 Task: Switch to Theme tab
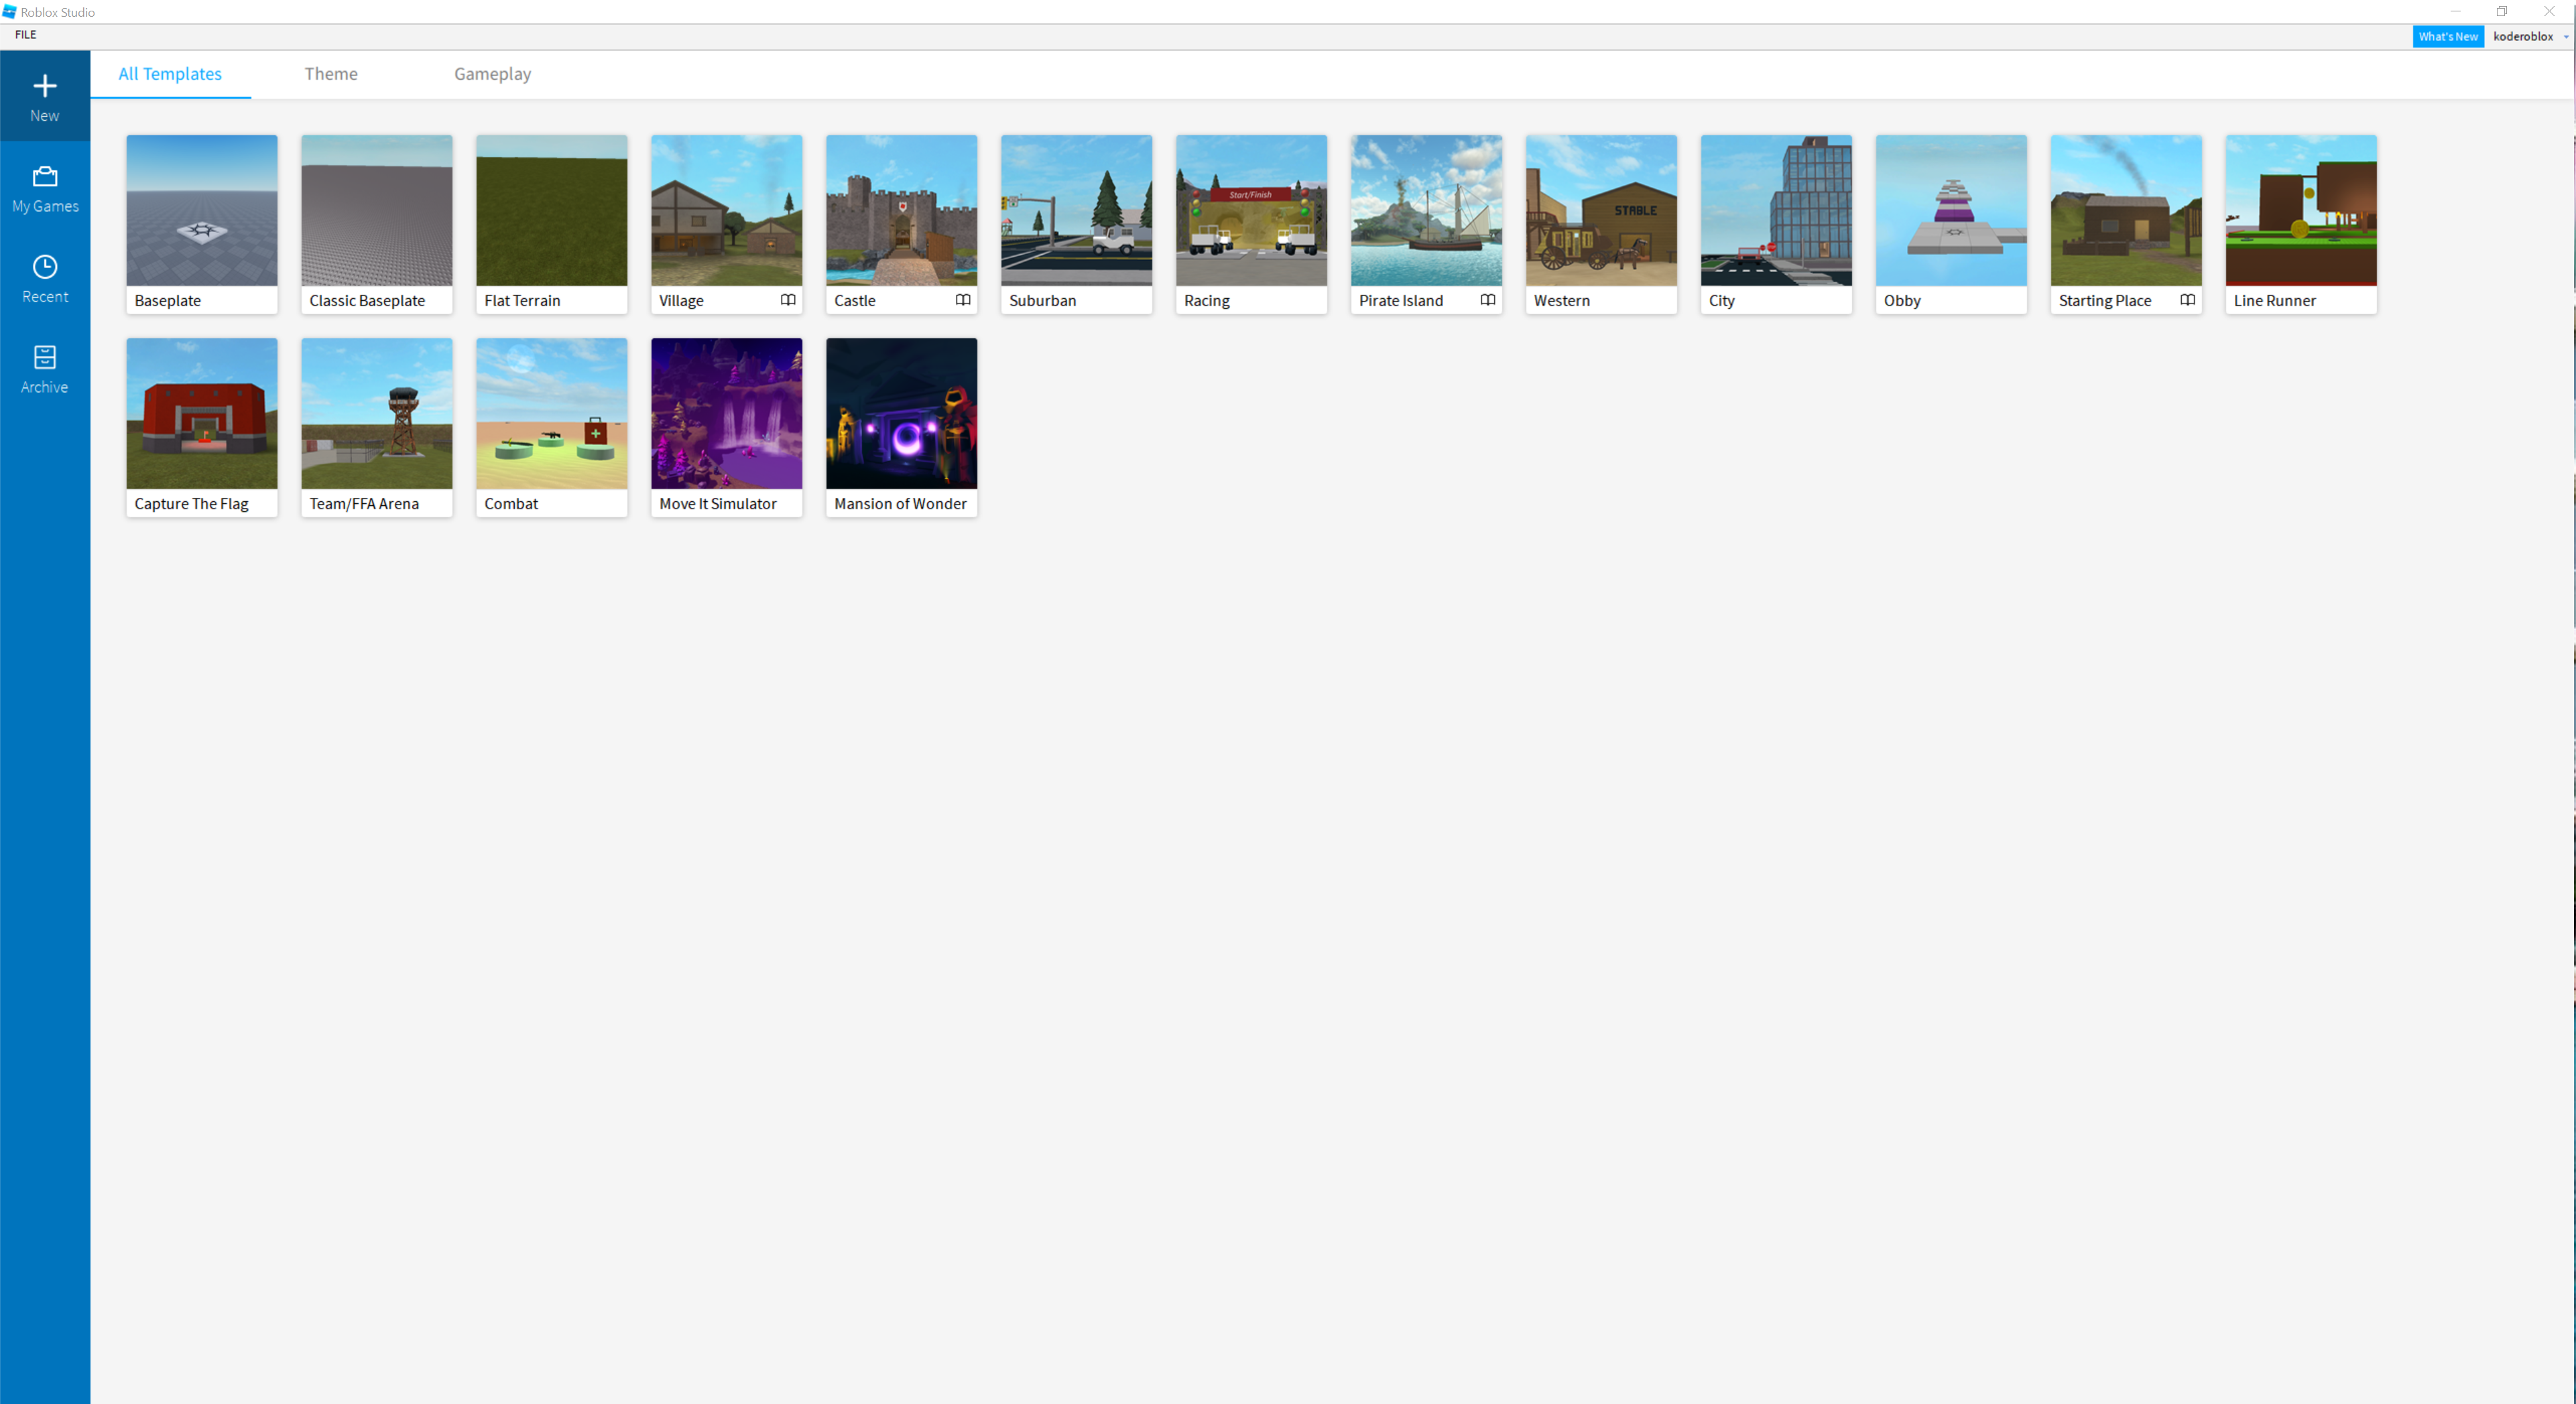point(332,72)
